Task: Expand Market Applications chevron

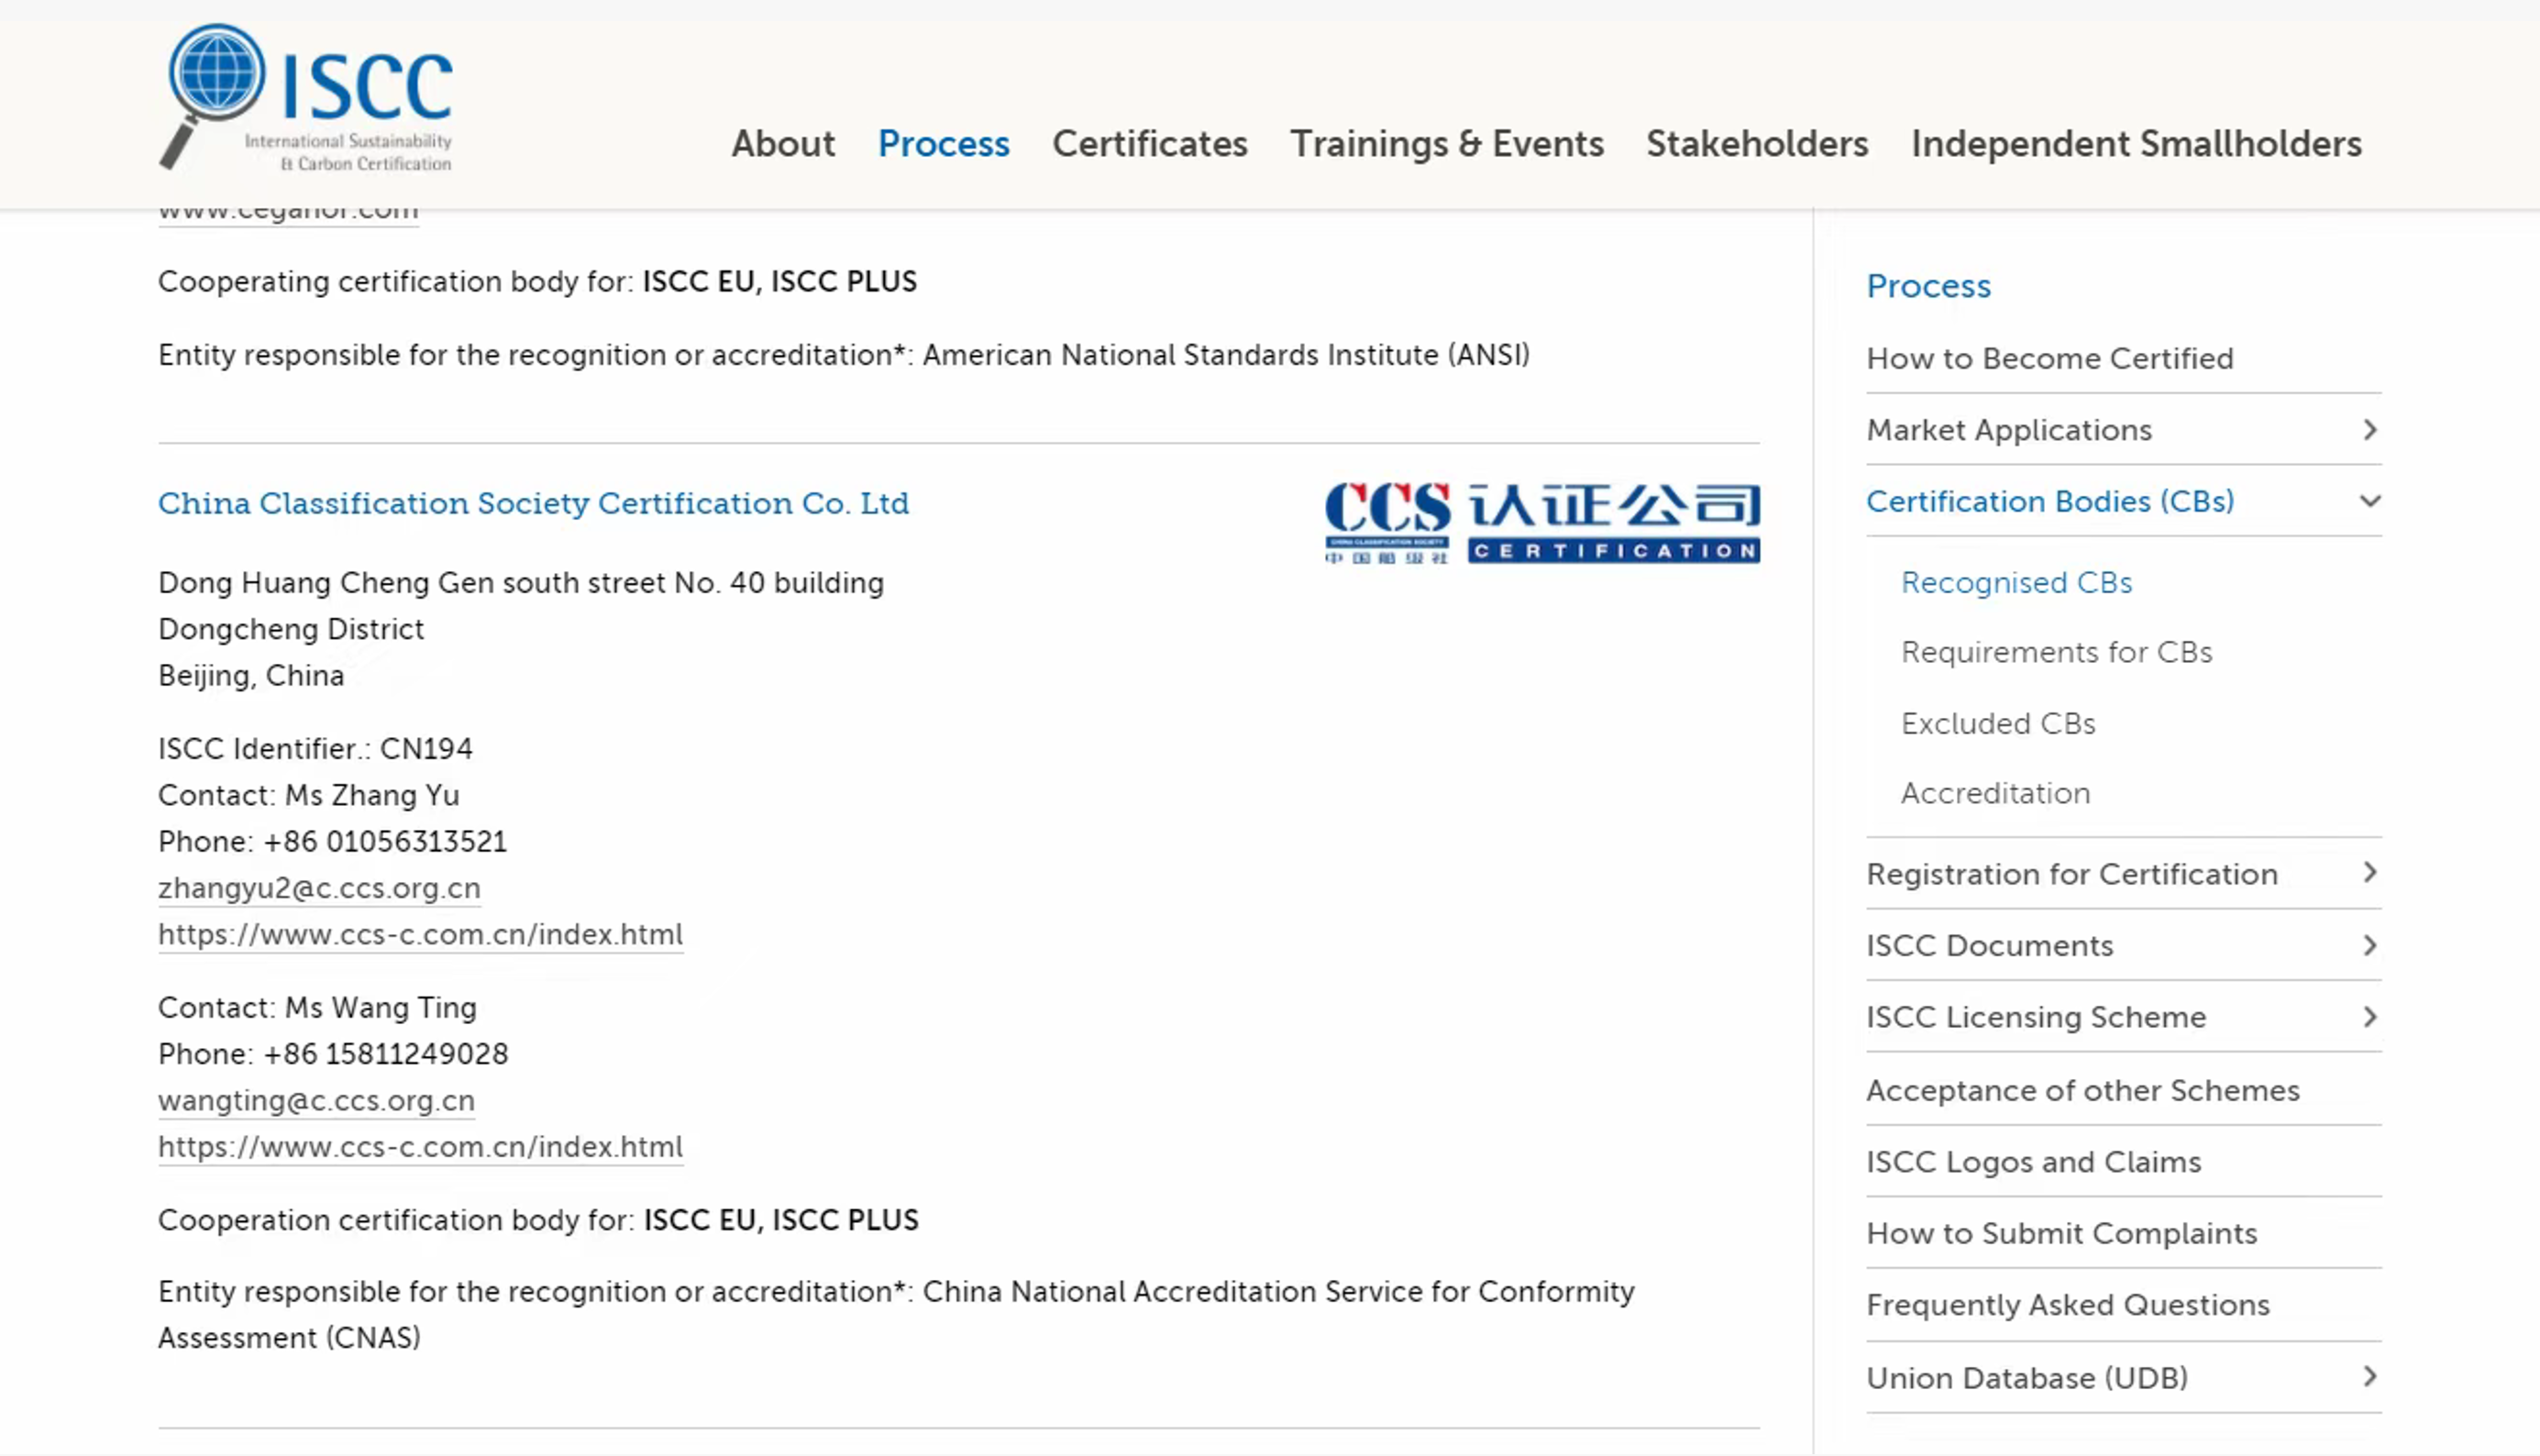Action: (x=2369, y=430)
